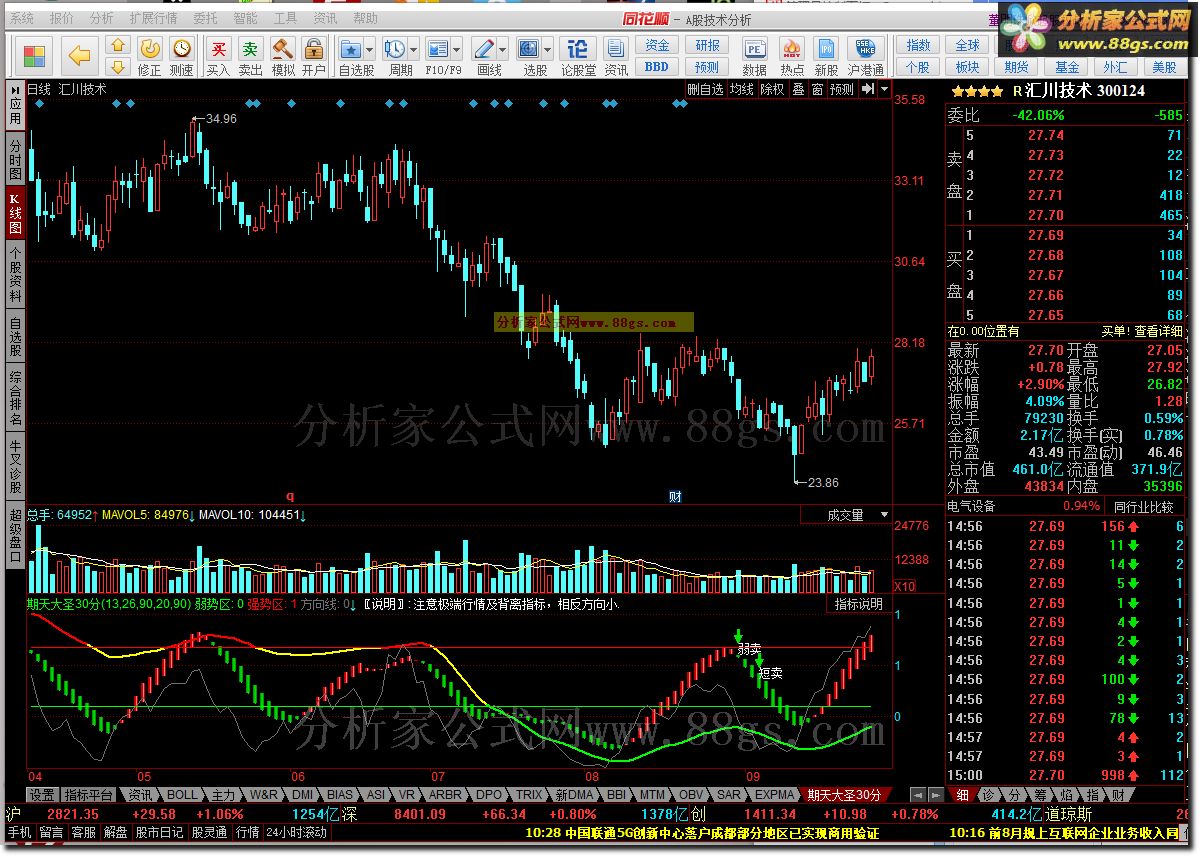Click the 选股 stock picker icon
This screenshot has height=856, width=1200.
click(x=529, y=49)
